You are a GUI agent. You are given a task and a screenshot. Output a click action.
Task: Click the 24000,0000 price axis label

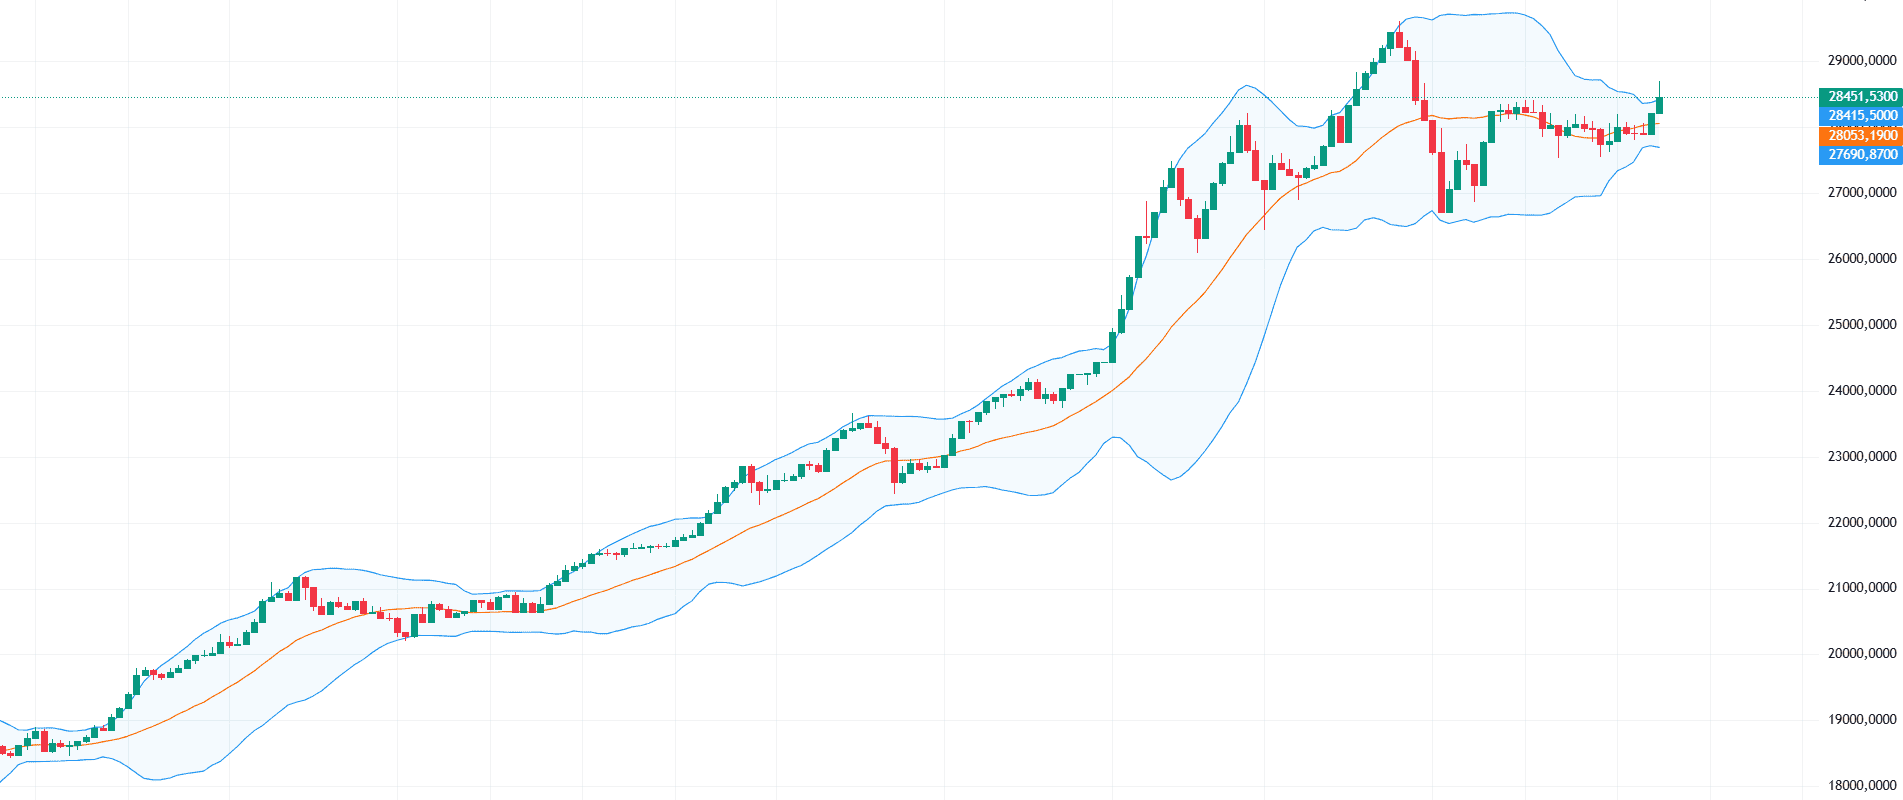tap(1861, 391)
